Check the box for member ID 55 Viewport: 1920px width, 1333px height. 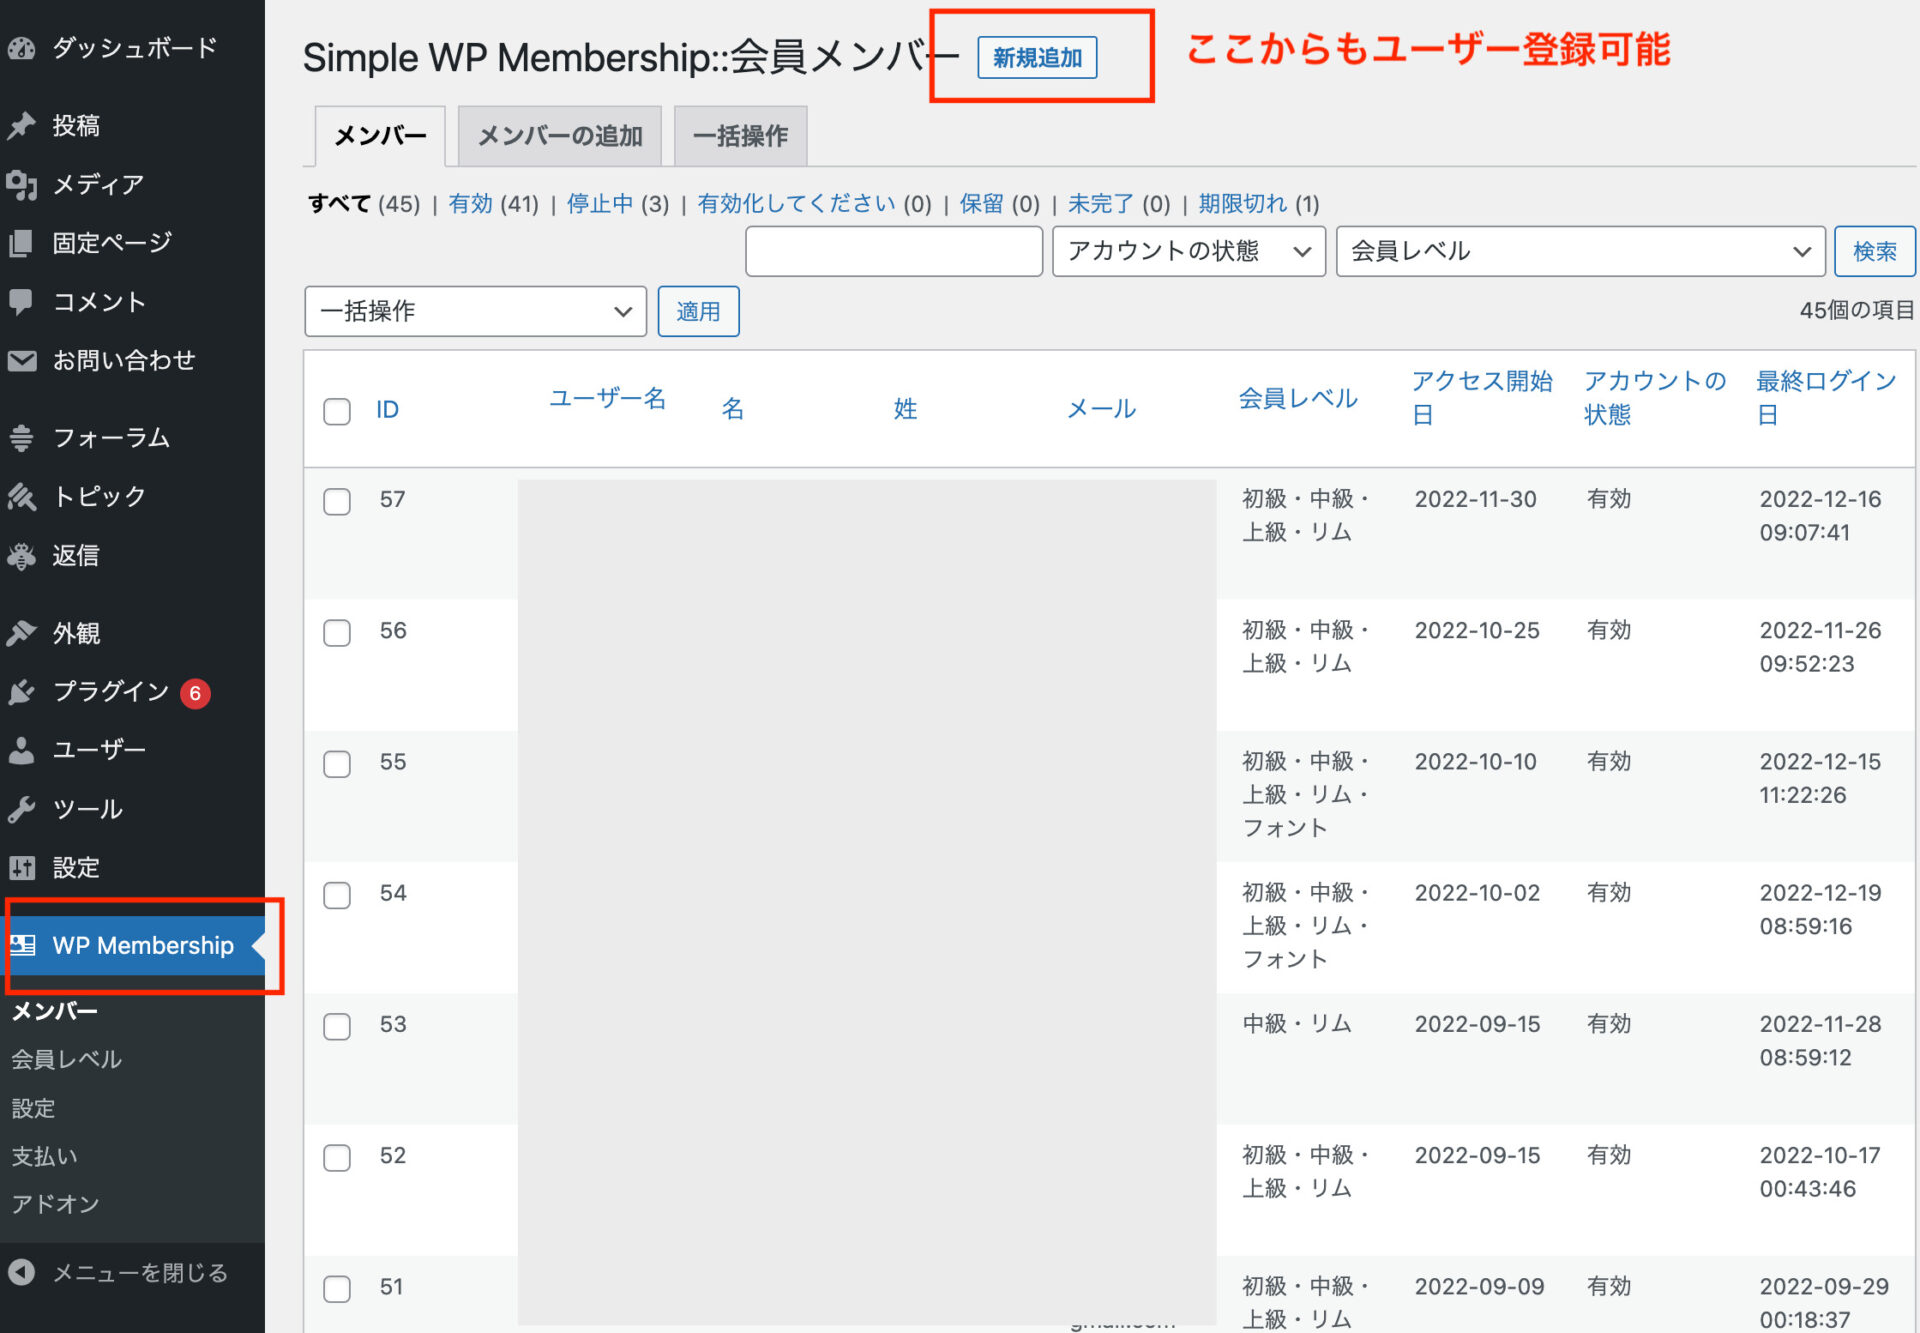(x=337, y=764)
